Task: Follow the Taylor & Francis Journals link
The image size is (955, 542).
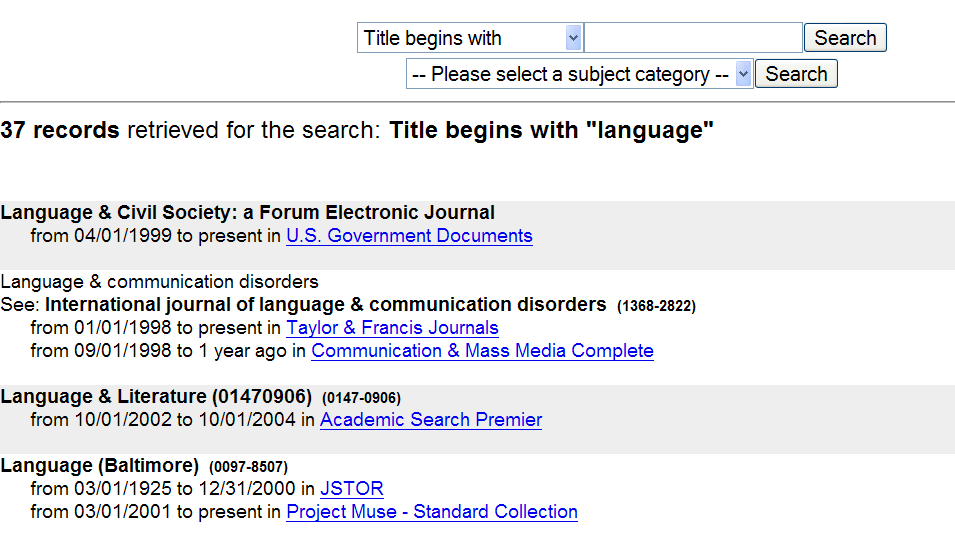Action: coord(392,328)
